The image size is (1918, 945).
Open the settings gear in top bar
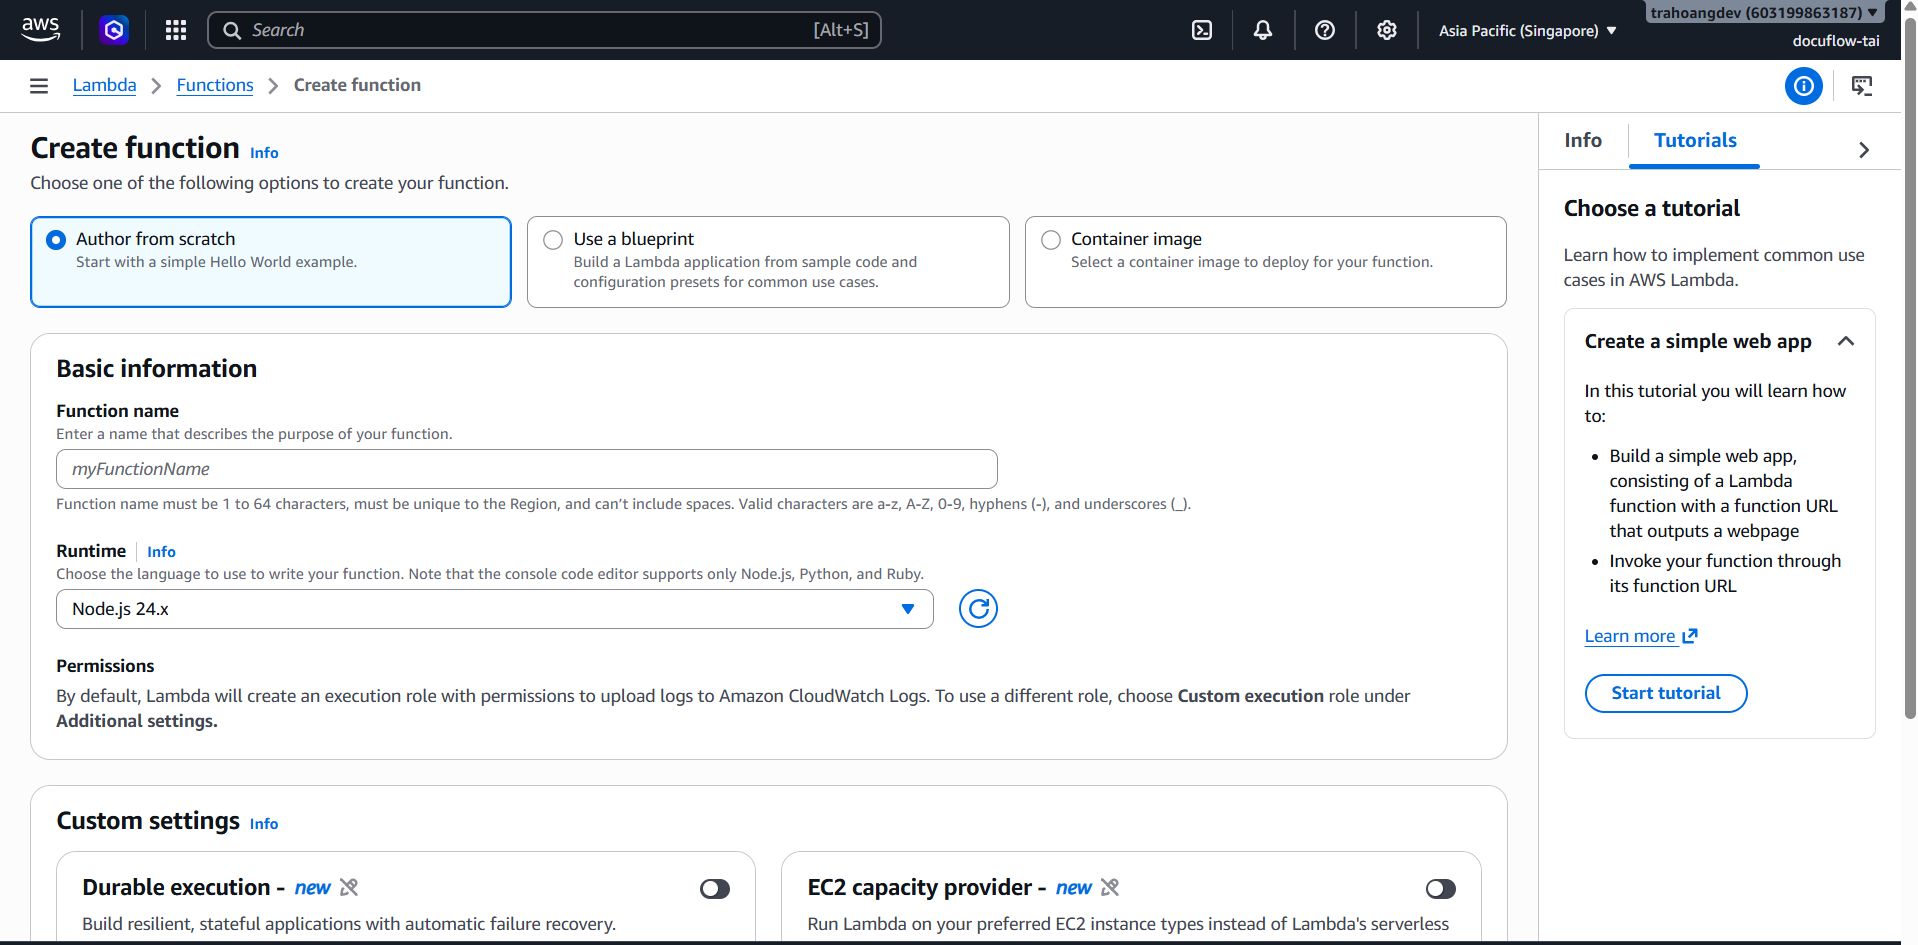(1387, 30)
